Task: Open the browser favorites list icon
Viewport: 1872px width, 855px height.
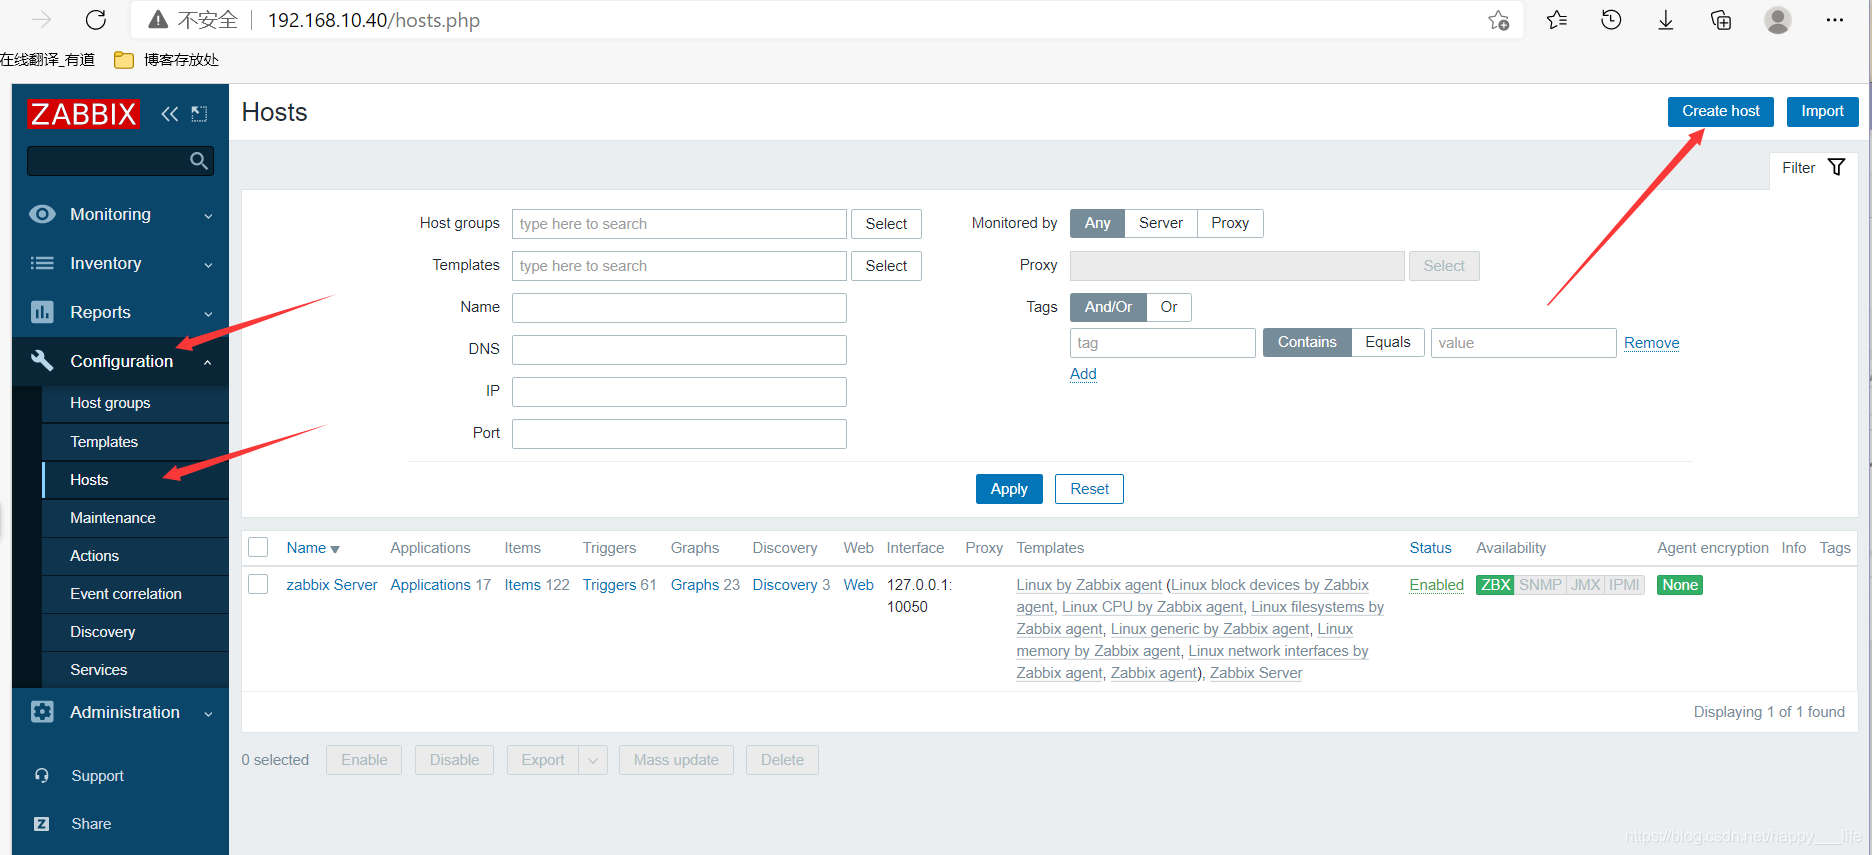Action: (x=1557, y=20)
